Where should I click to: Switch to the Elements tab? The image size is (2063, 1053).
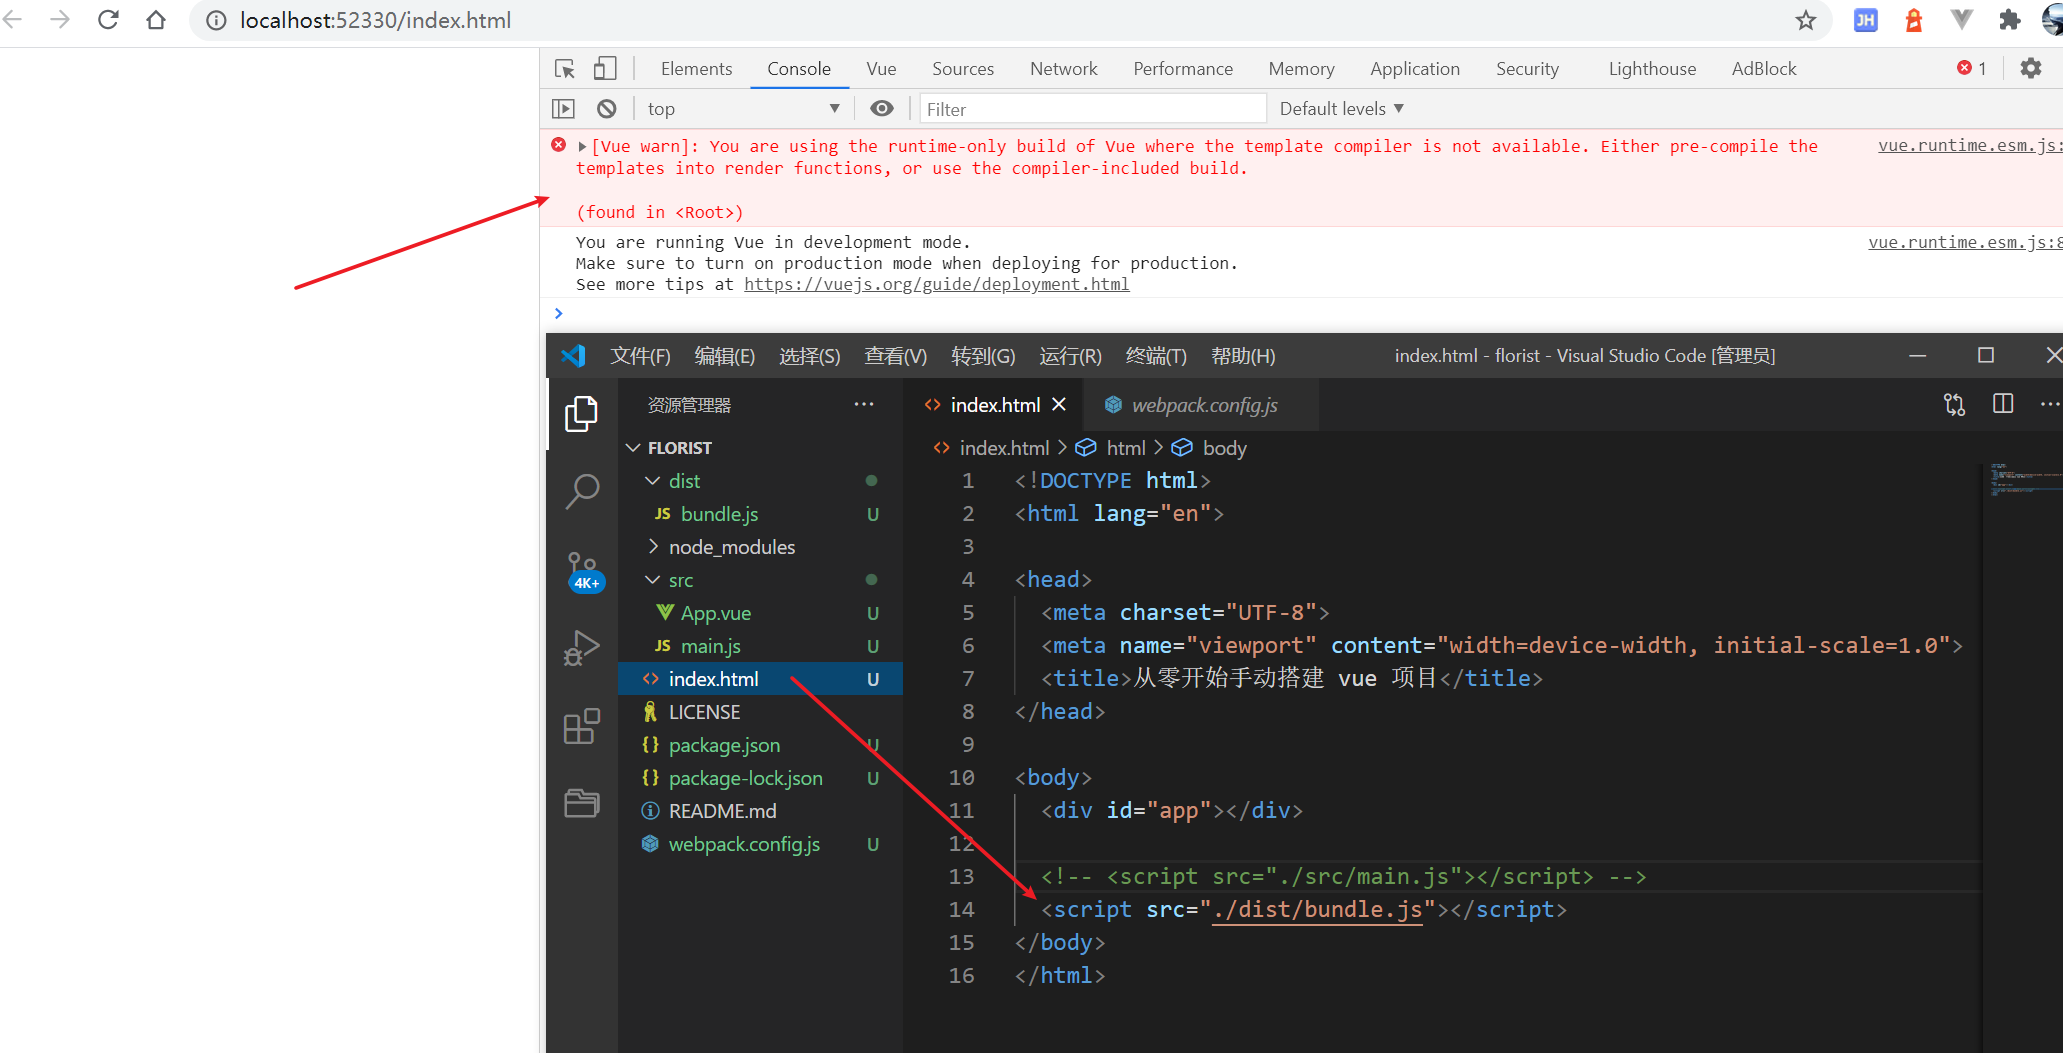[x=696, y=68]
